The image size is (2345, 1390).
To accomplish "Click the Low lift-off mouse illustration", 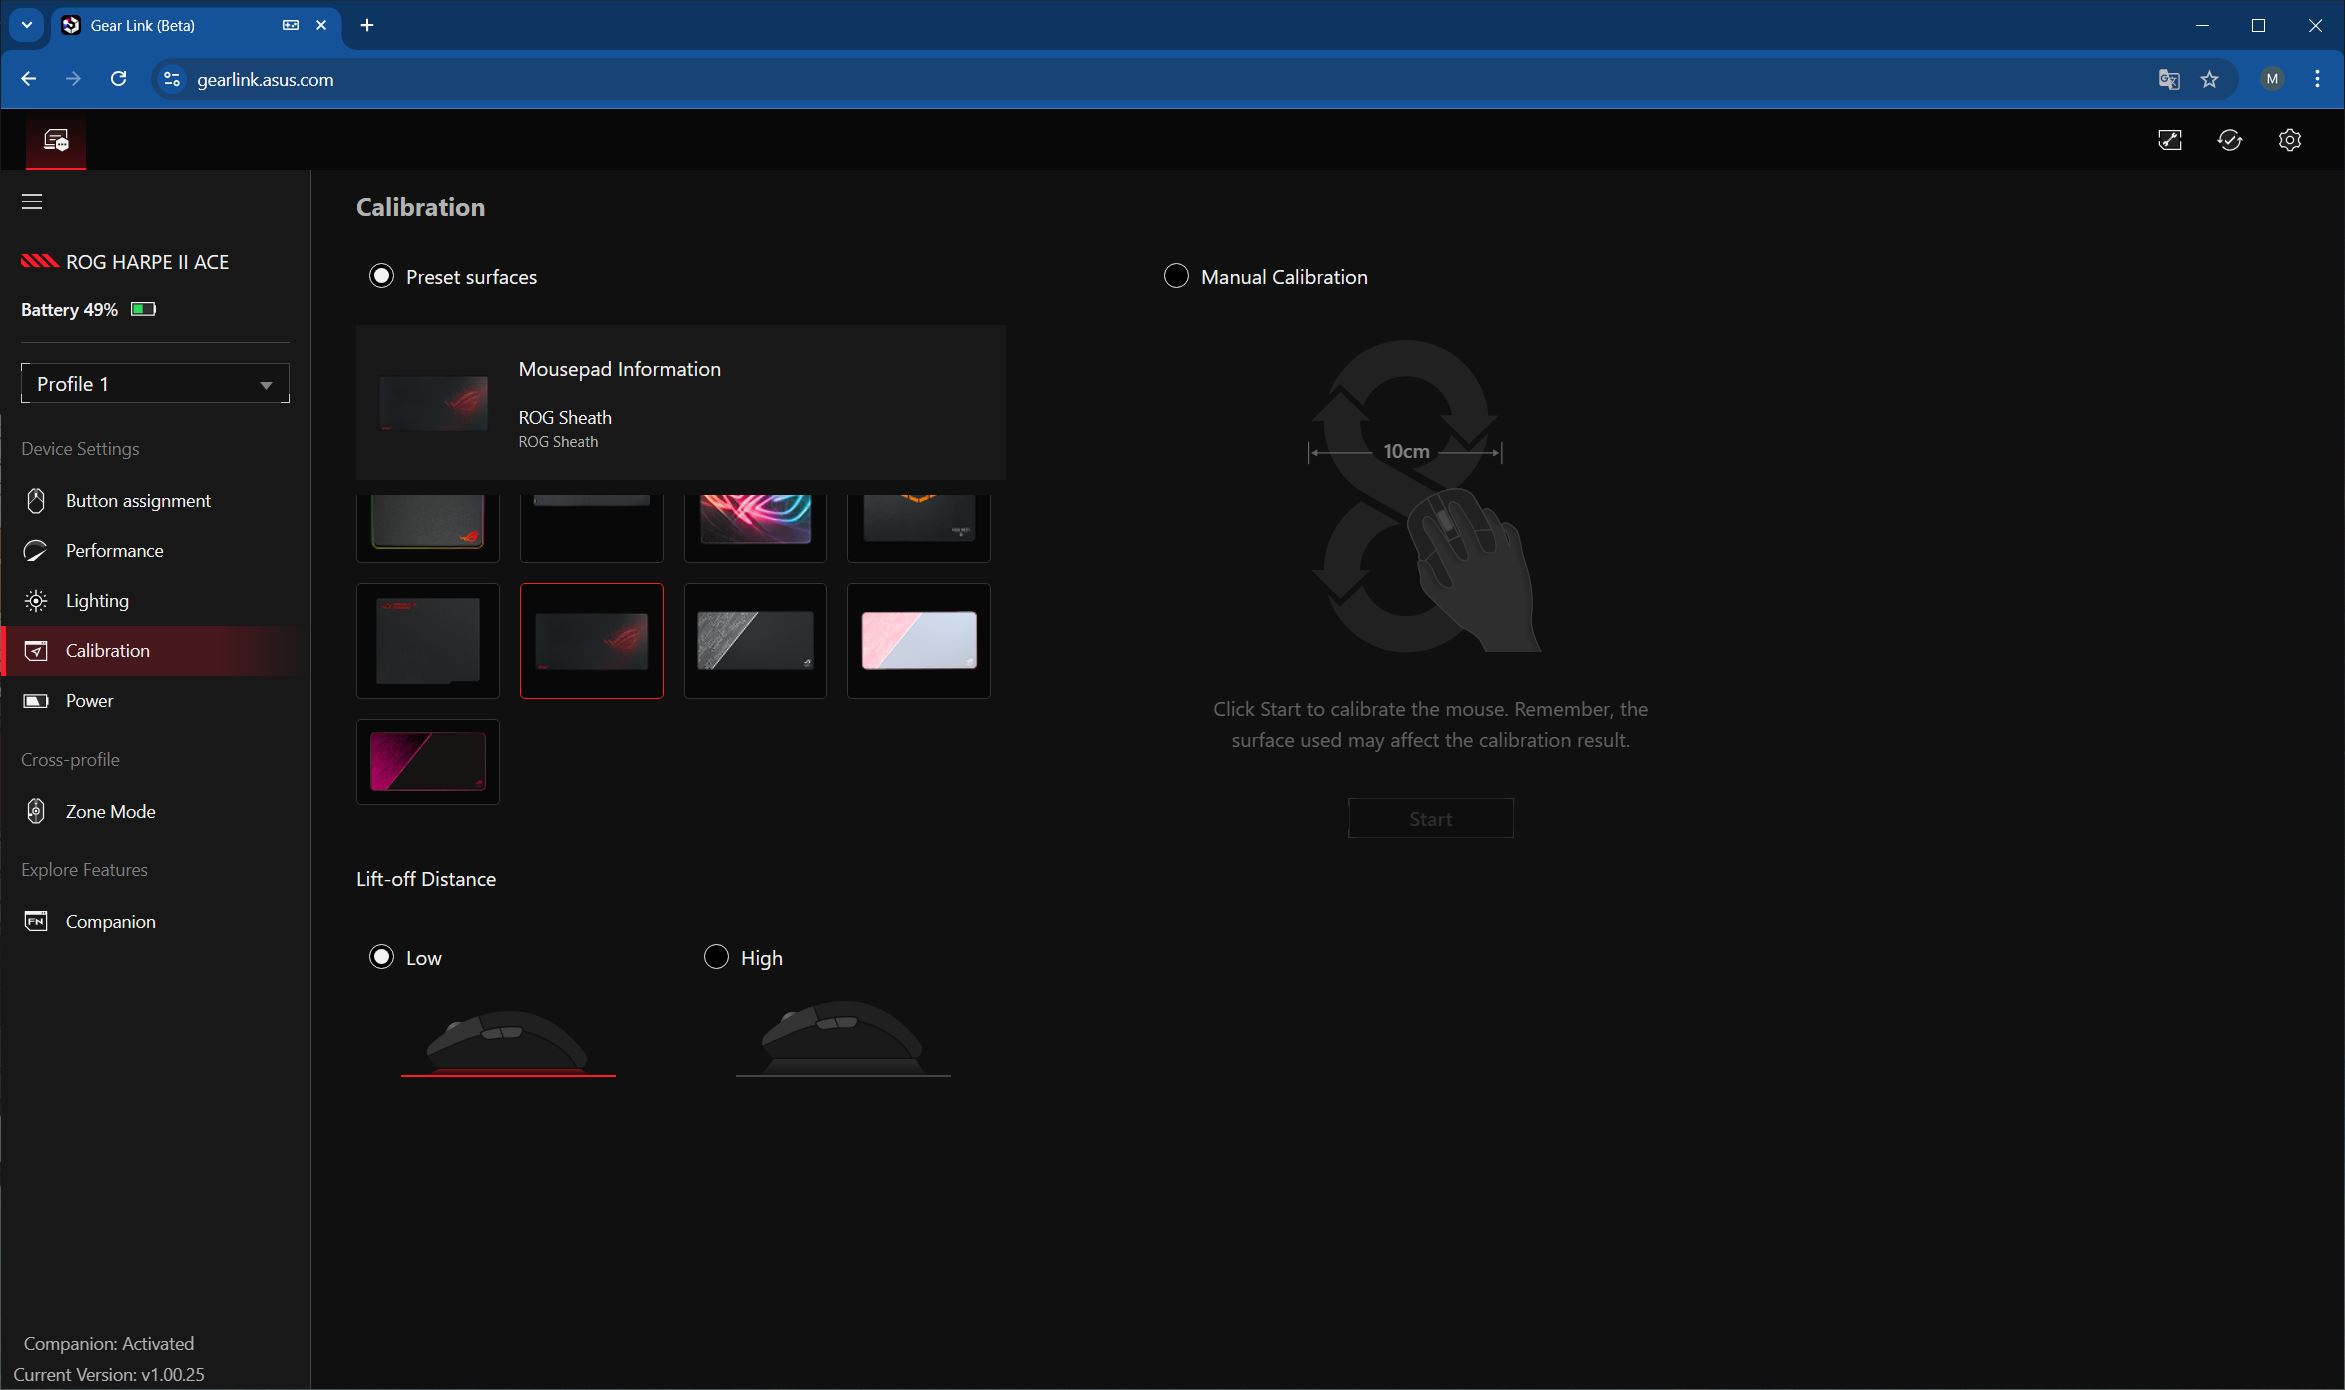I will point(508,1043).
